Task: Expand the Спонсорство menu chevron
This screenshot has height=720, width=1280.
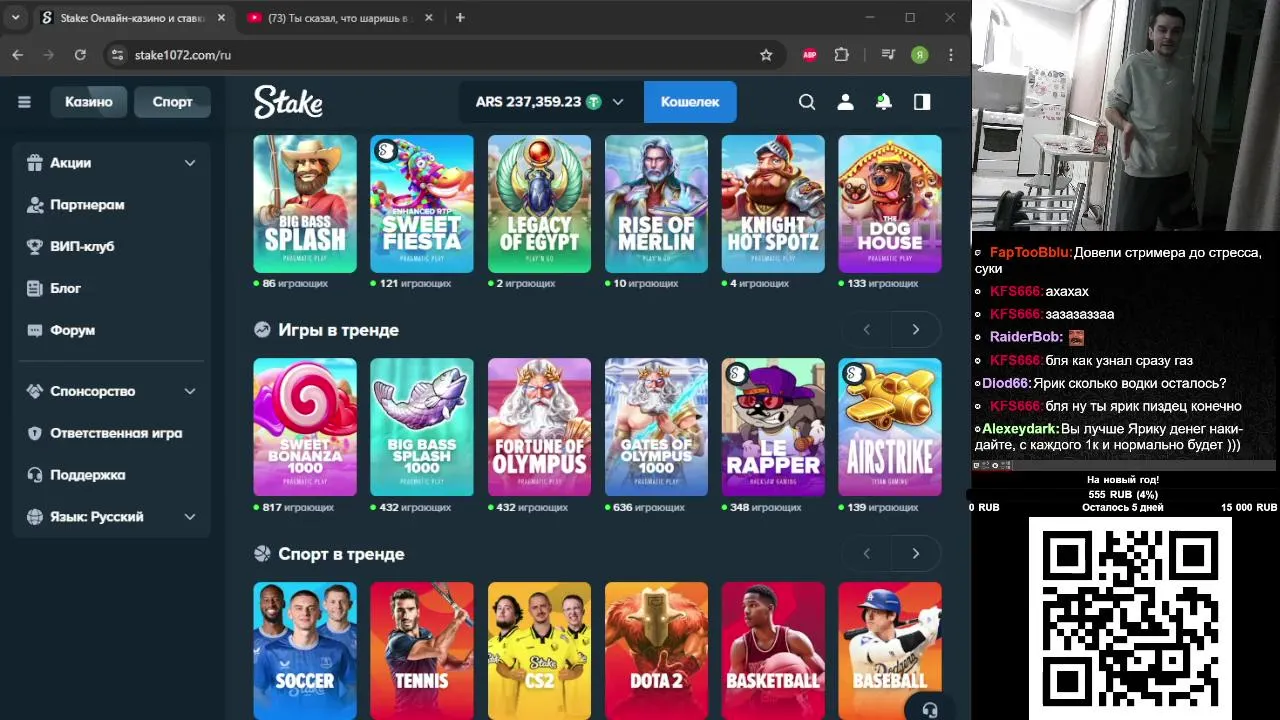Action: (190, 391)
